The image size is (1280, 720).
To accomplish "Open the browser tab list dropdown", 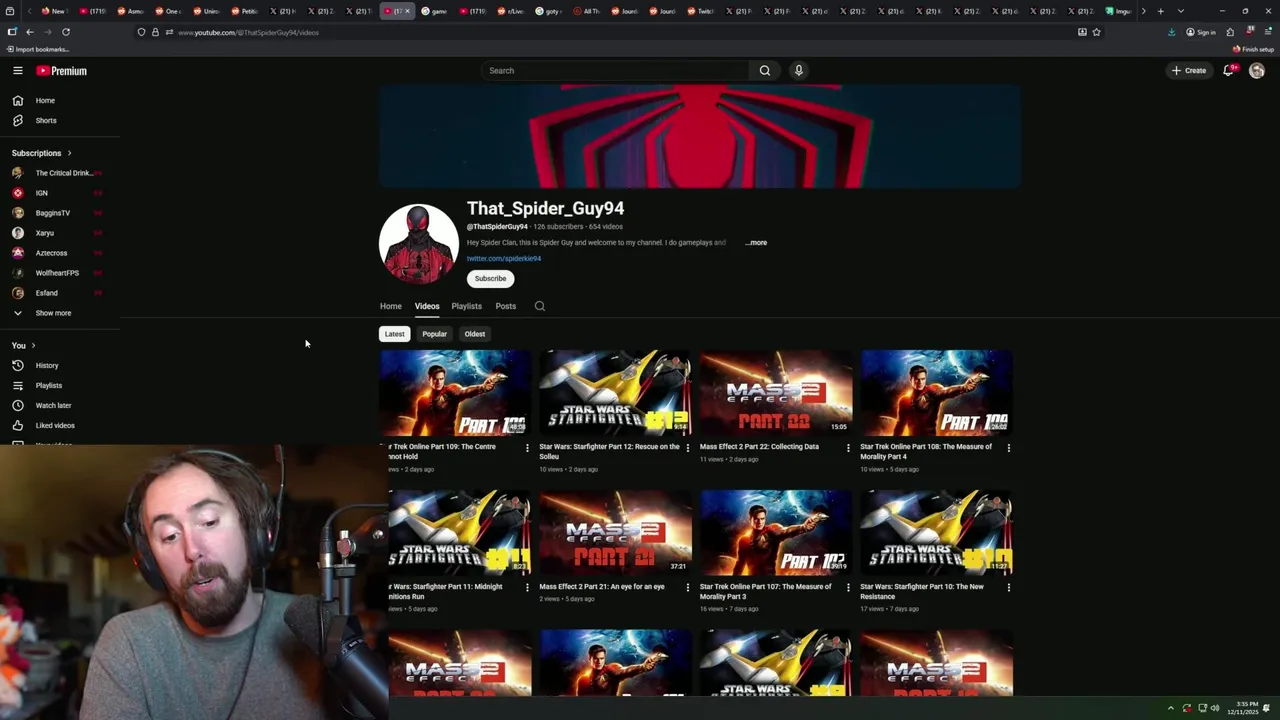I will pyautogui.click(x=1181, y=11).
